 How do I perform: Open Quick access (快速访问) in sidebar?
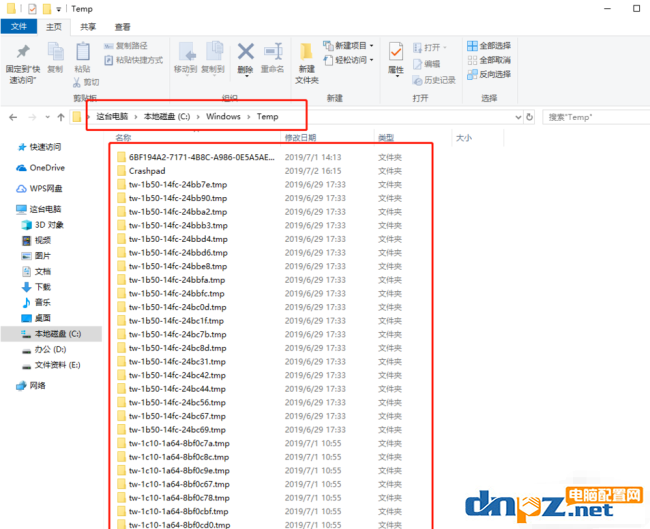click(39, 147)
